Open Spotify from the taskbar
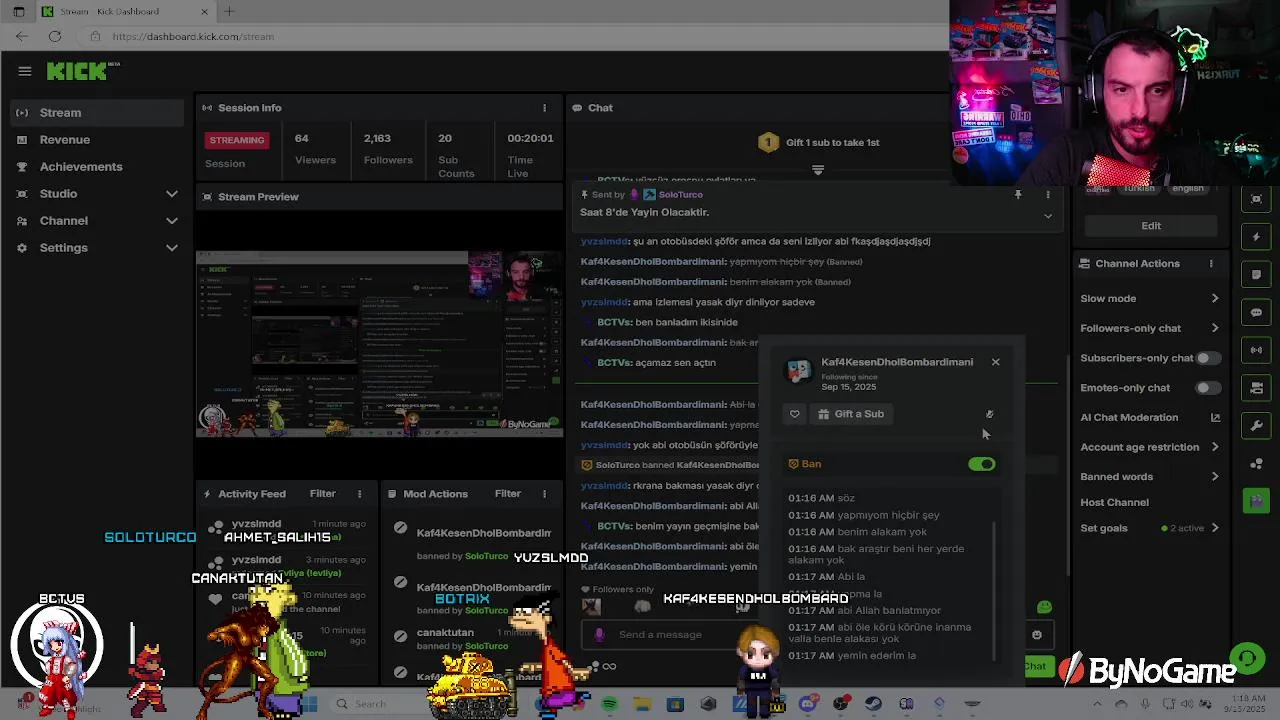Viewport: 1280px width, 720px height. coord(610,704)
